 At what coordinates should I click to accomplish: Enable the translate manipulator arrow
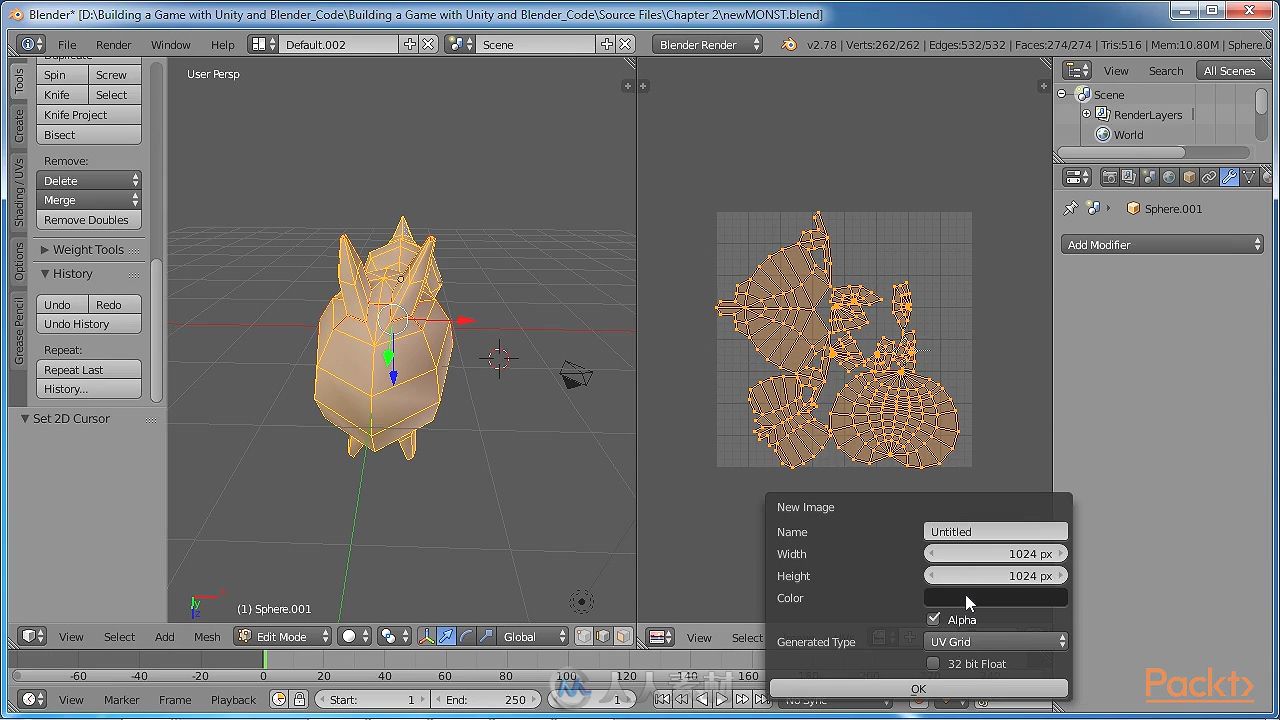point(446,636)
